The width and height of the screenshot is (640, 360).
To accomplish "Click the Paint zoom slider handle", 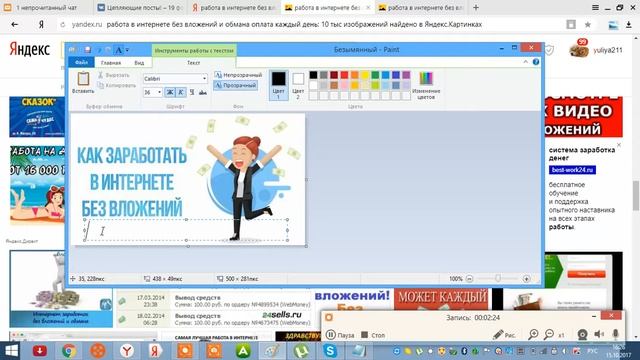I will [x=498, y=279].
